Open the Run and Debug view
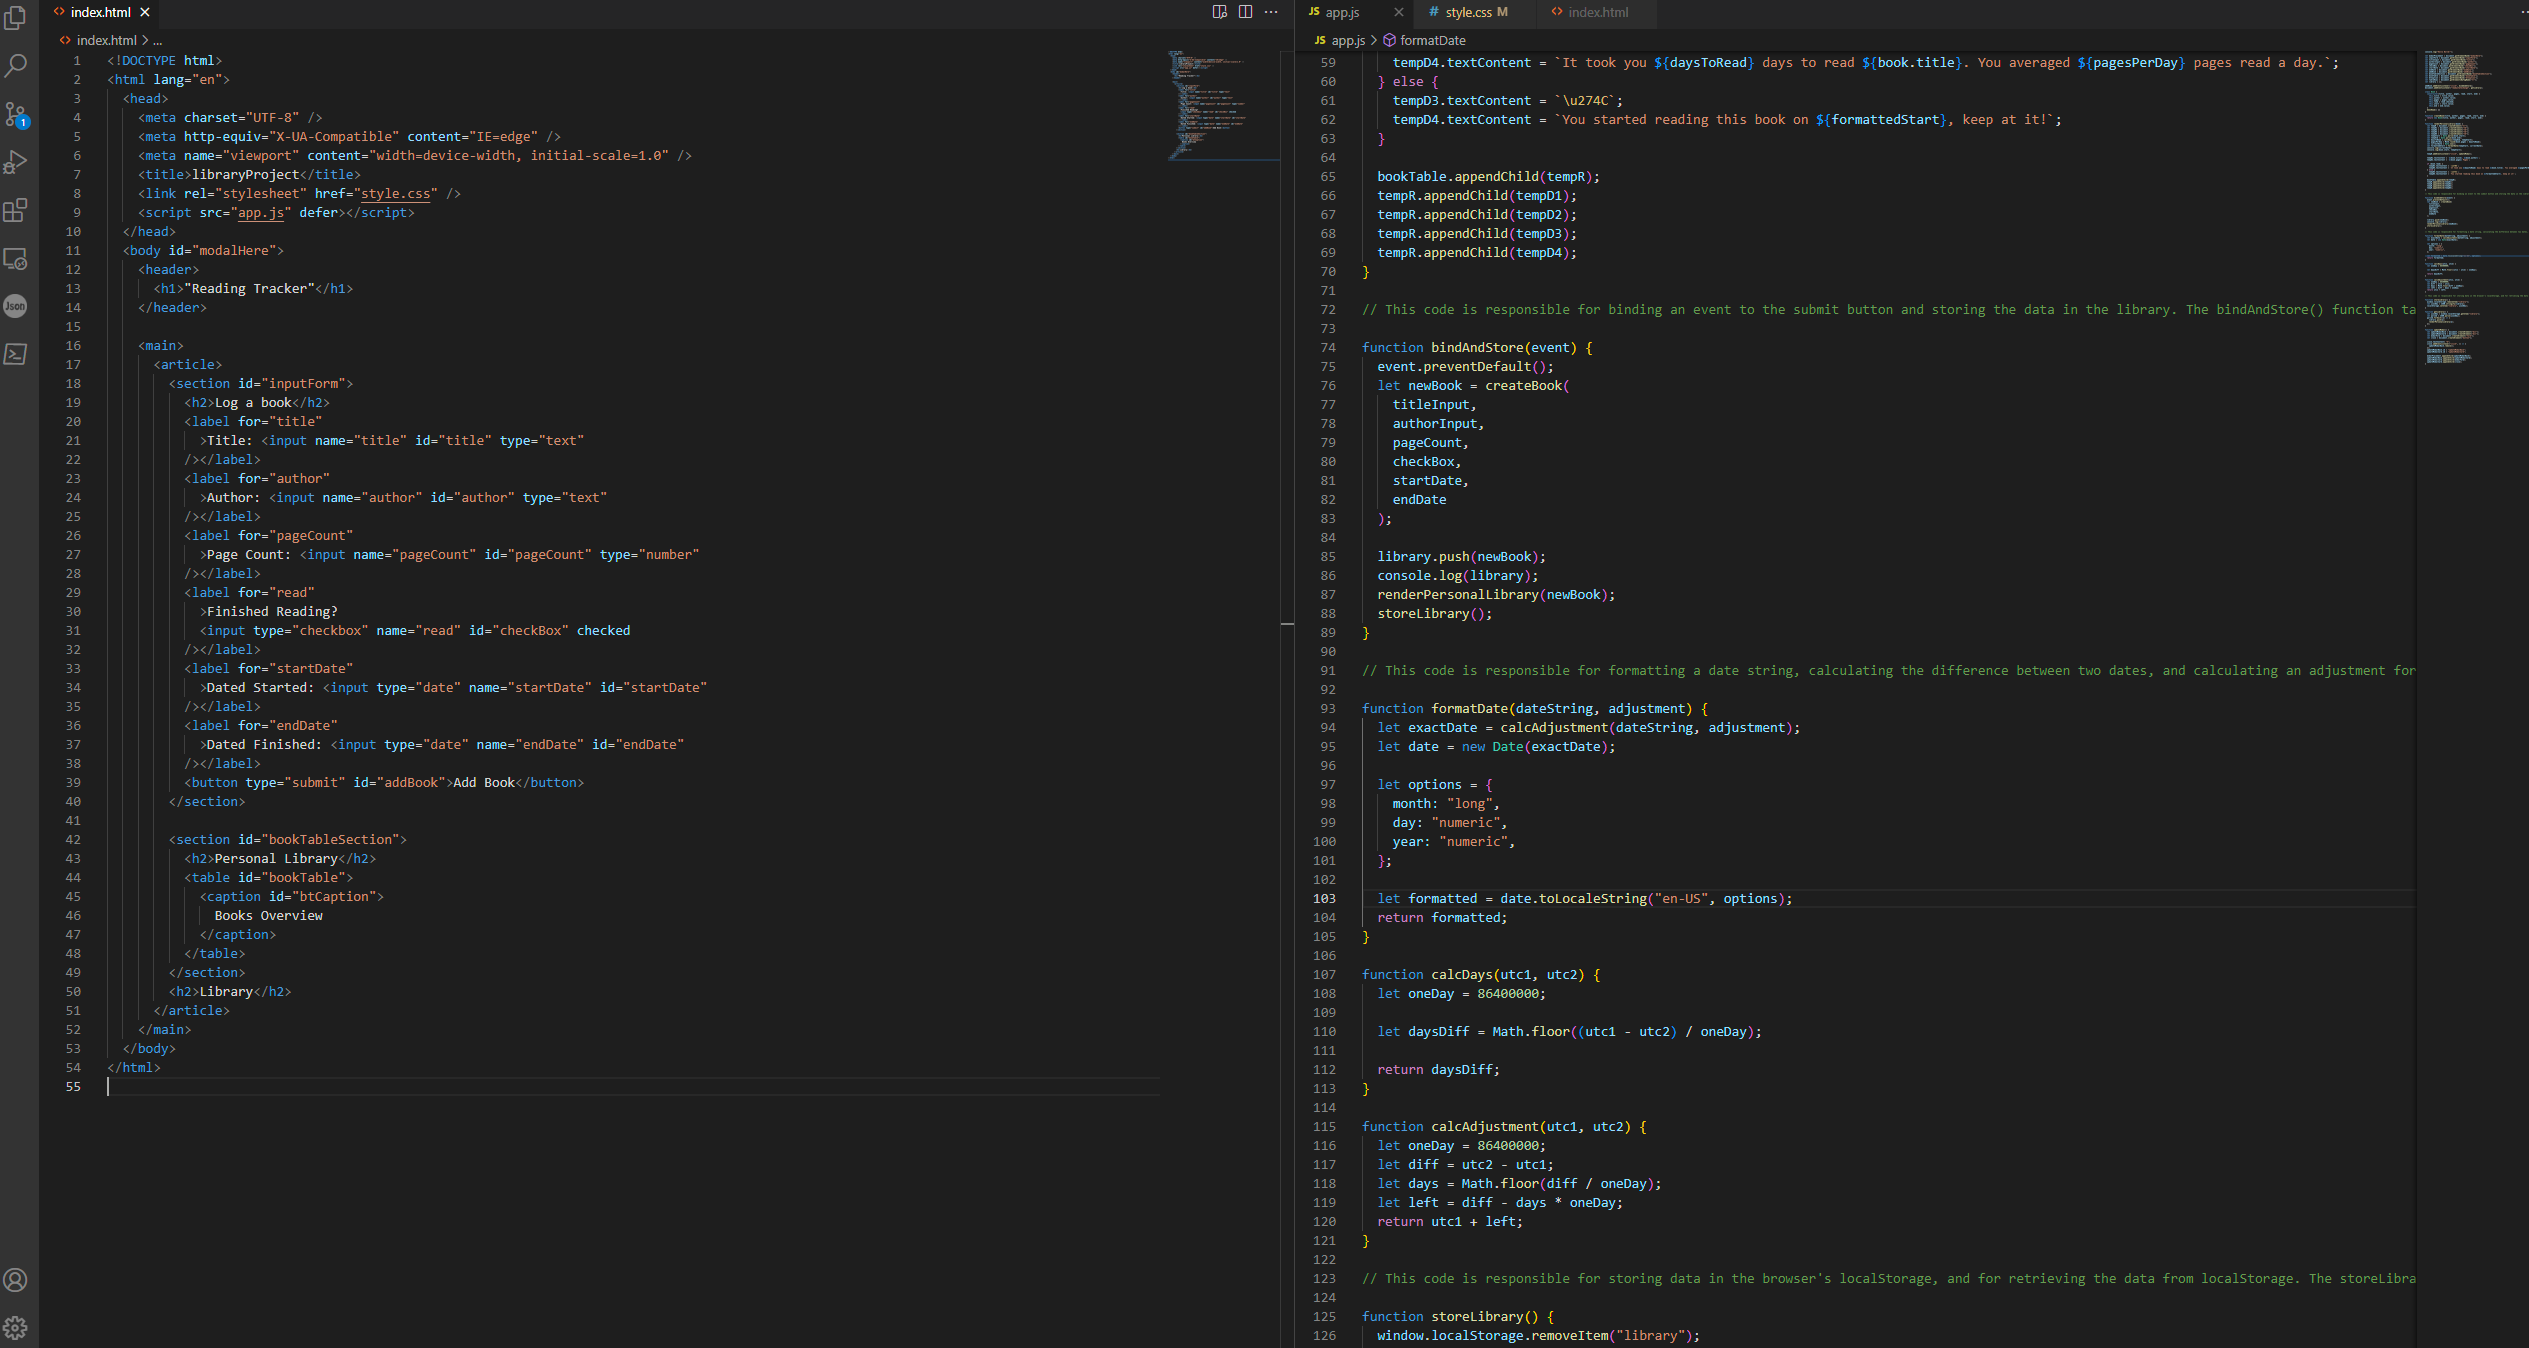This screenshot has height=1348, width=2529. 16,160
